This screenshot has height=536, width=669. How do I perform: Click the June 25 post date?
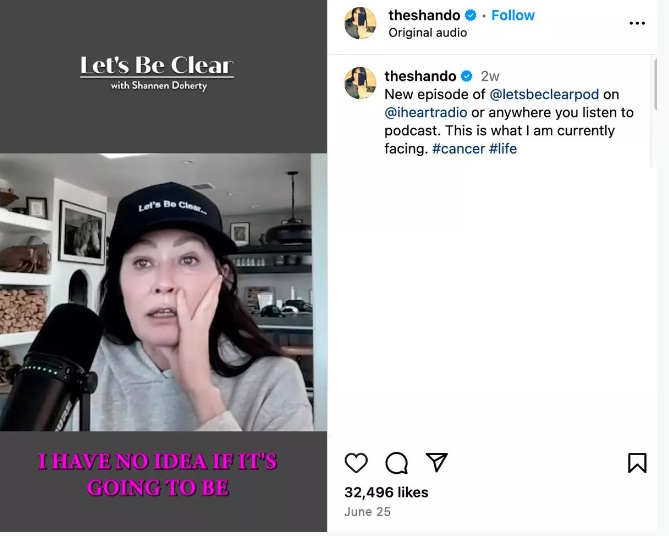(367, 512)
